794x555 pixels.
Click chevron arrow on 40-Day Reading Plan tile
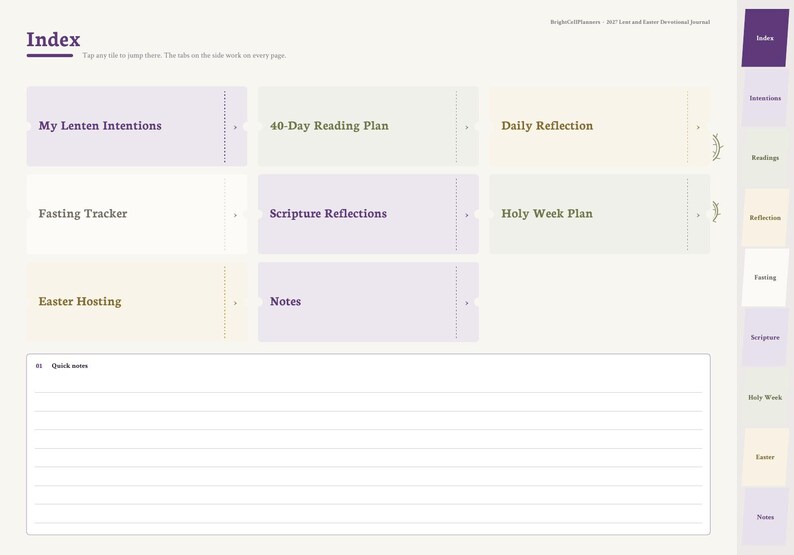coord(467,127)
